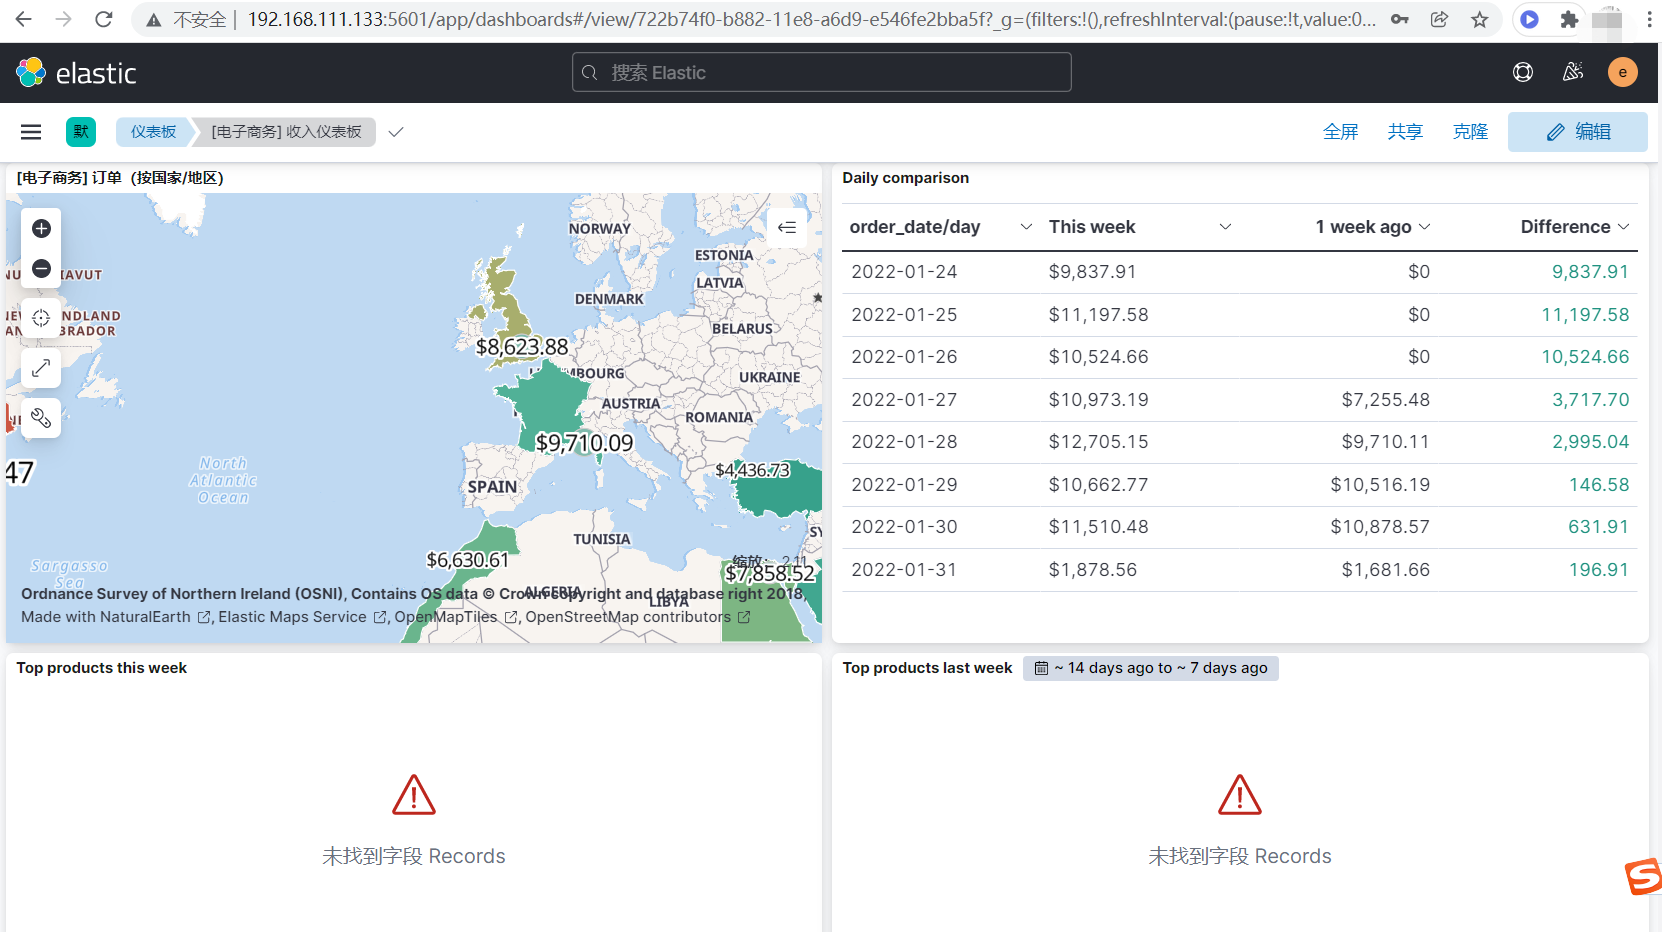
Task: Open the green space selector avatar
Action: (x=81, y=132)
